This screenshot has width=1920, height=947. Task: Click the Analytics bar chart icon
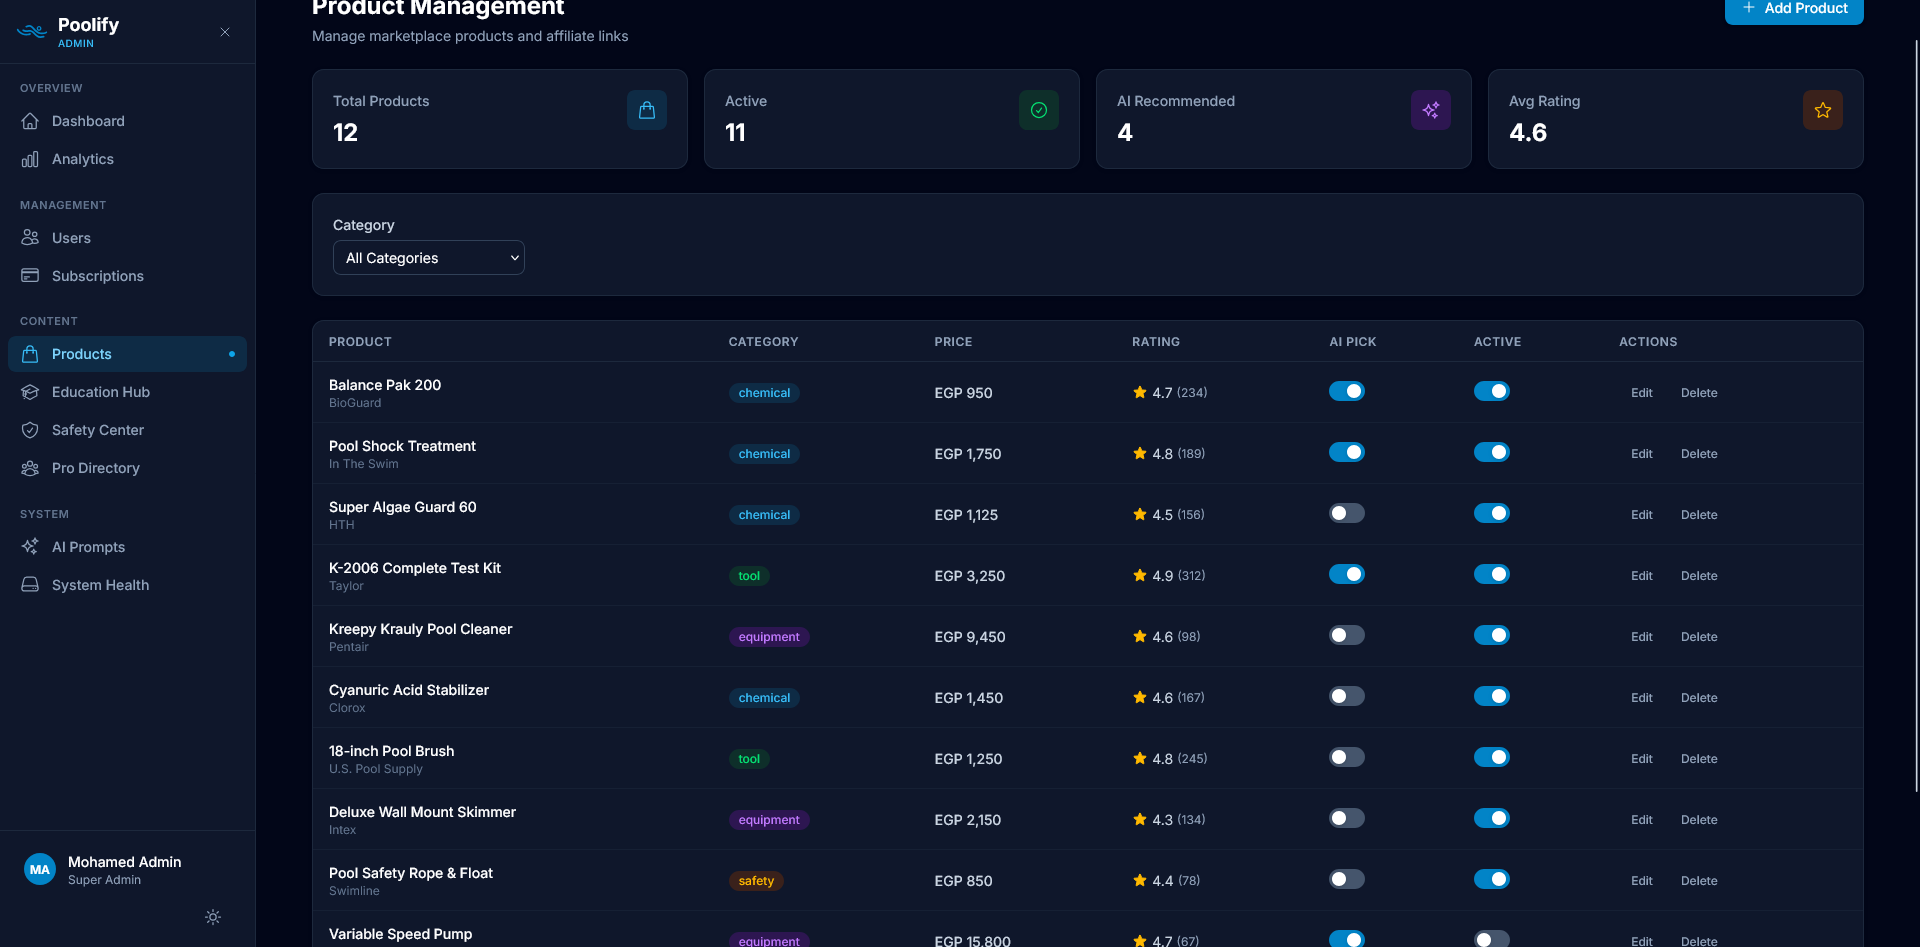pos(30,159)
